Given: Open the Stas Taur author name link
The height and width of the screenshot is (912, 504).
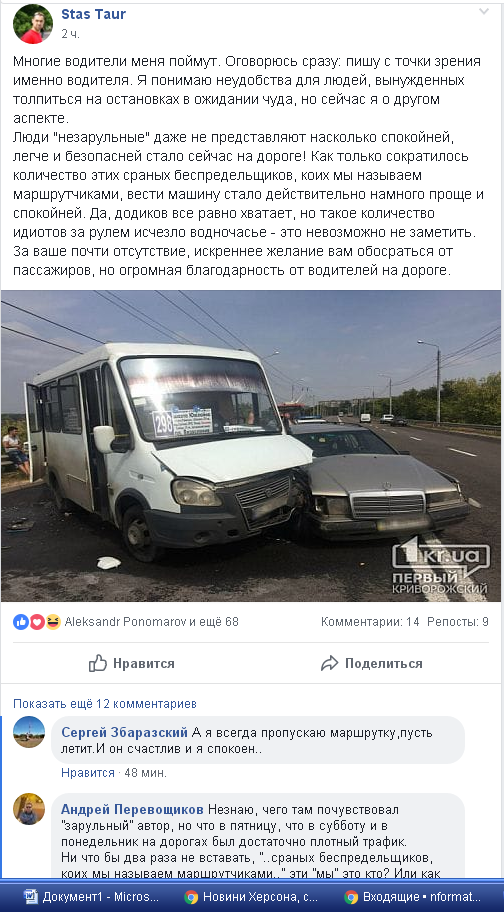Looking at the screenshot, I should [x=93, y=15].
